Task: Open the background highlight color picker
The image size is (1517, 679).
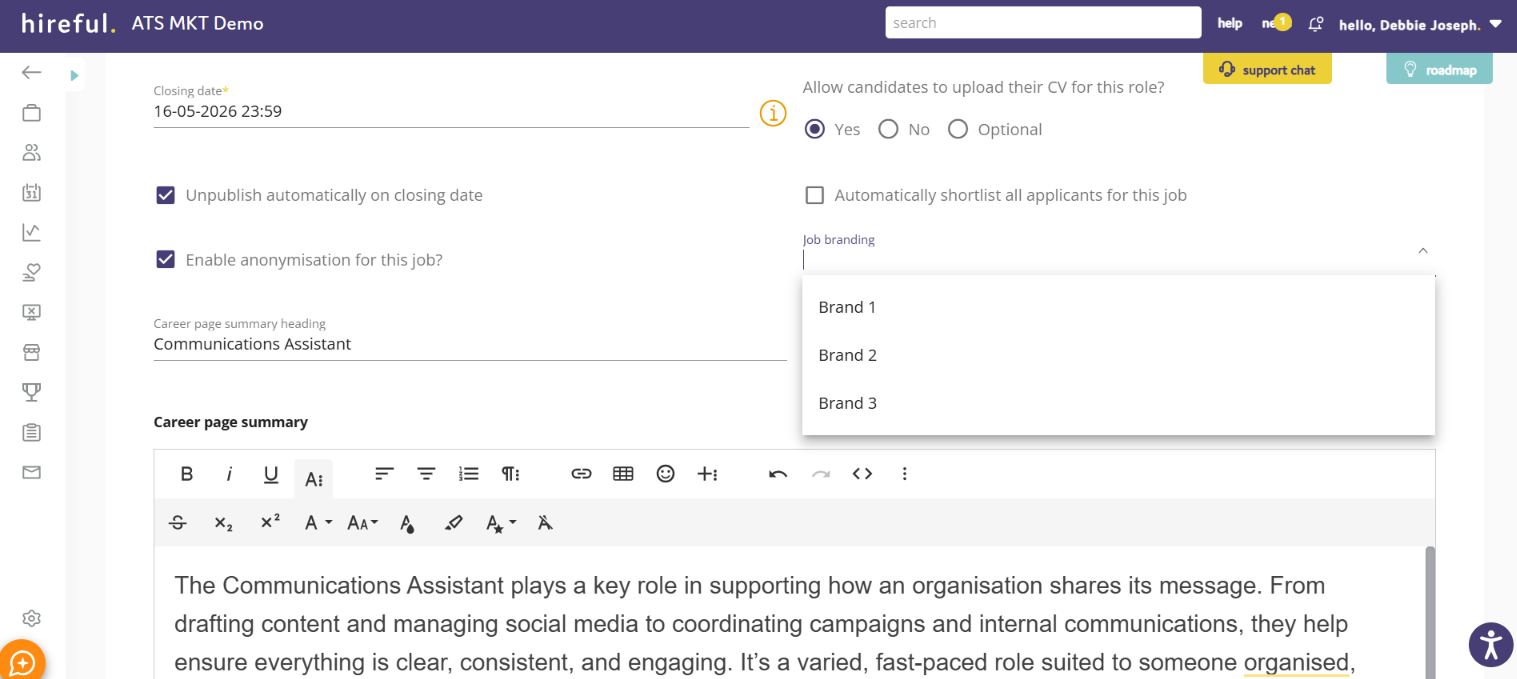Action: (453, 522)
